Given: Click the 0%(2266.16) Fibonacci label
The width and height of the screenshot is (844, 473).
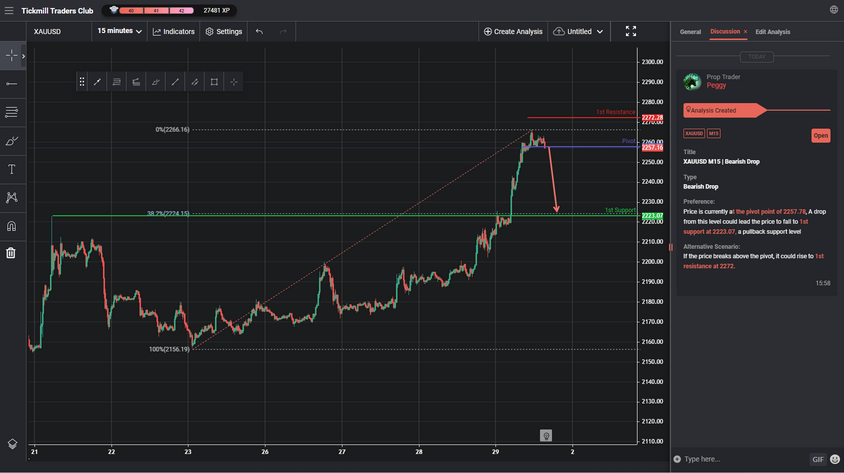Looking at the screenshot, I should (x=172, y=130).
